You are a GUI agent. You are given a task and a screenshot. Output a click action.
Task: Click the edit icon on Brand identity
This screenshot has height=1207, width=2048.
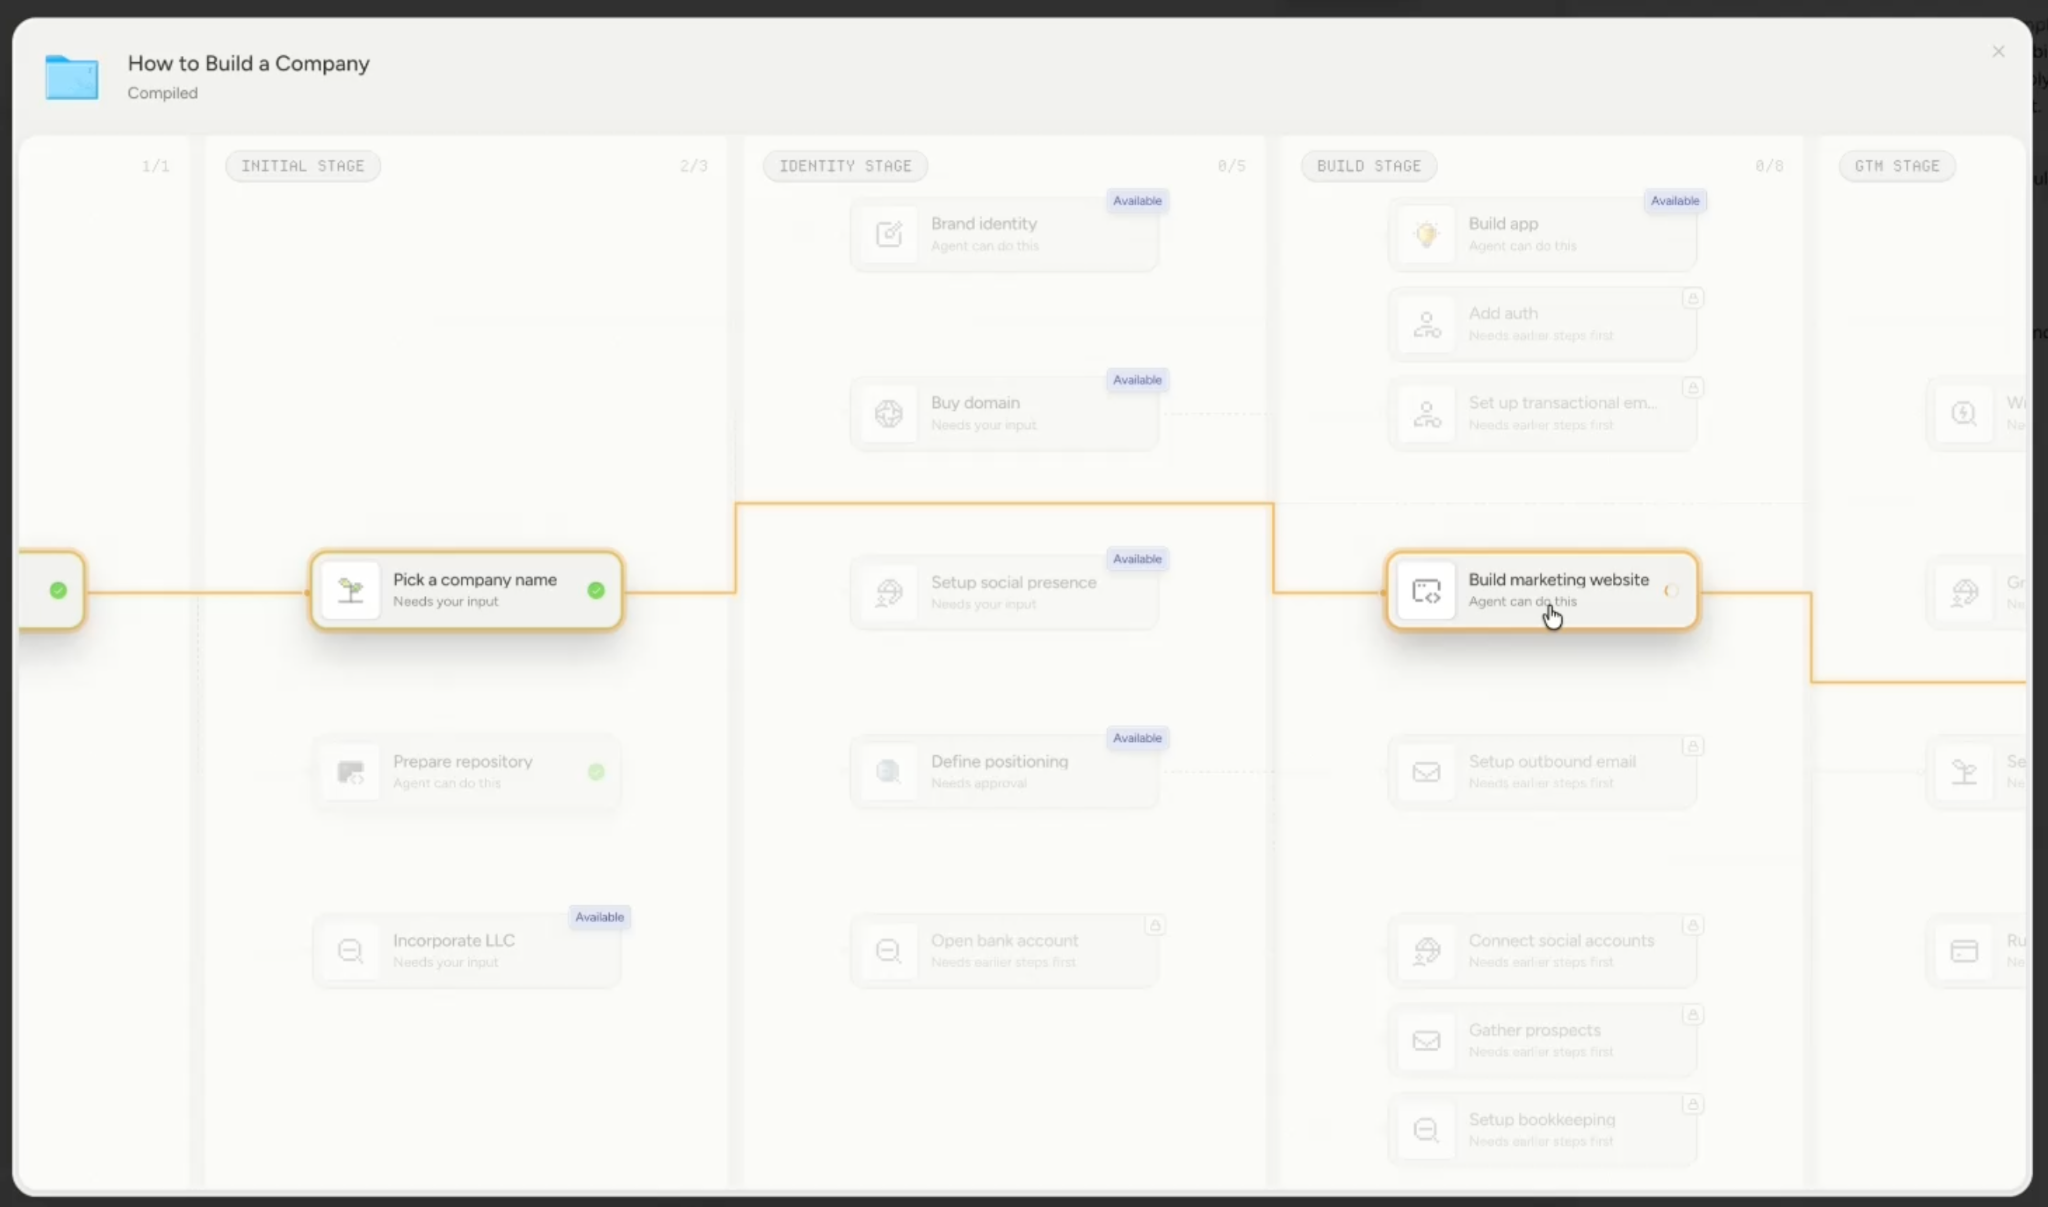click(x=889, y=234)
